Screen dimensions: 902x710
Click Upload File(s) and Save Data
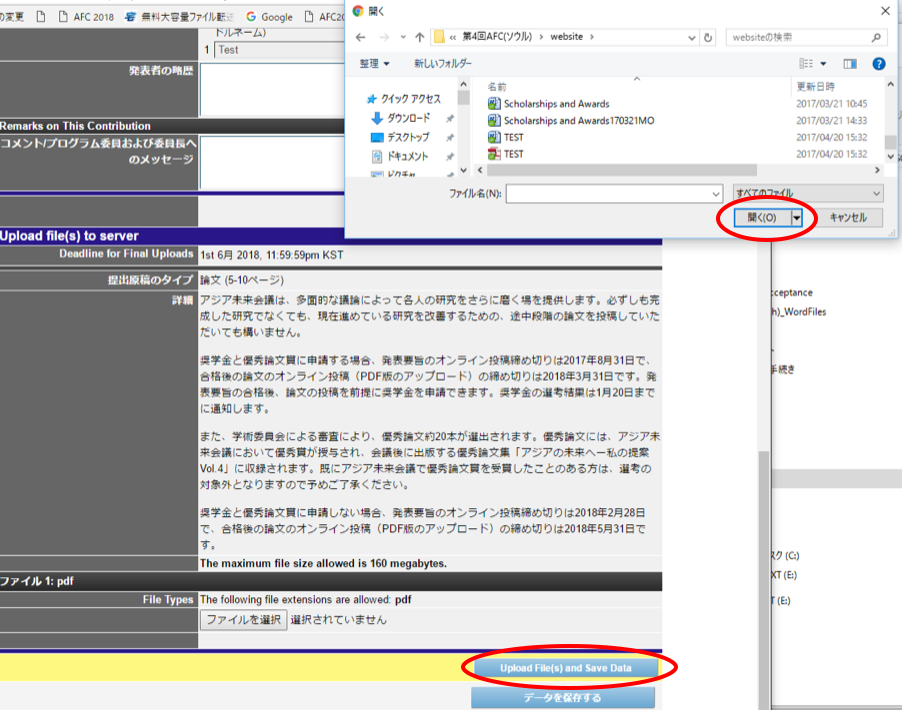click(x=565, y=667)
